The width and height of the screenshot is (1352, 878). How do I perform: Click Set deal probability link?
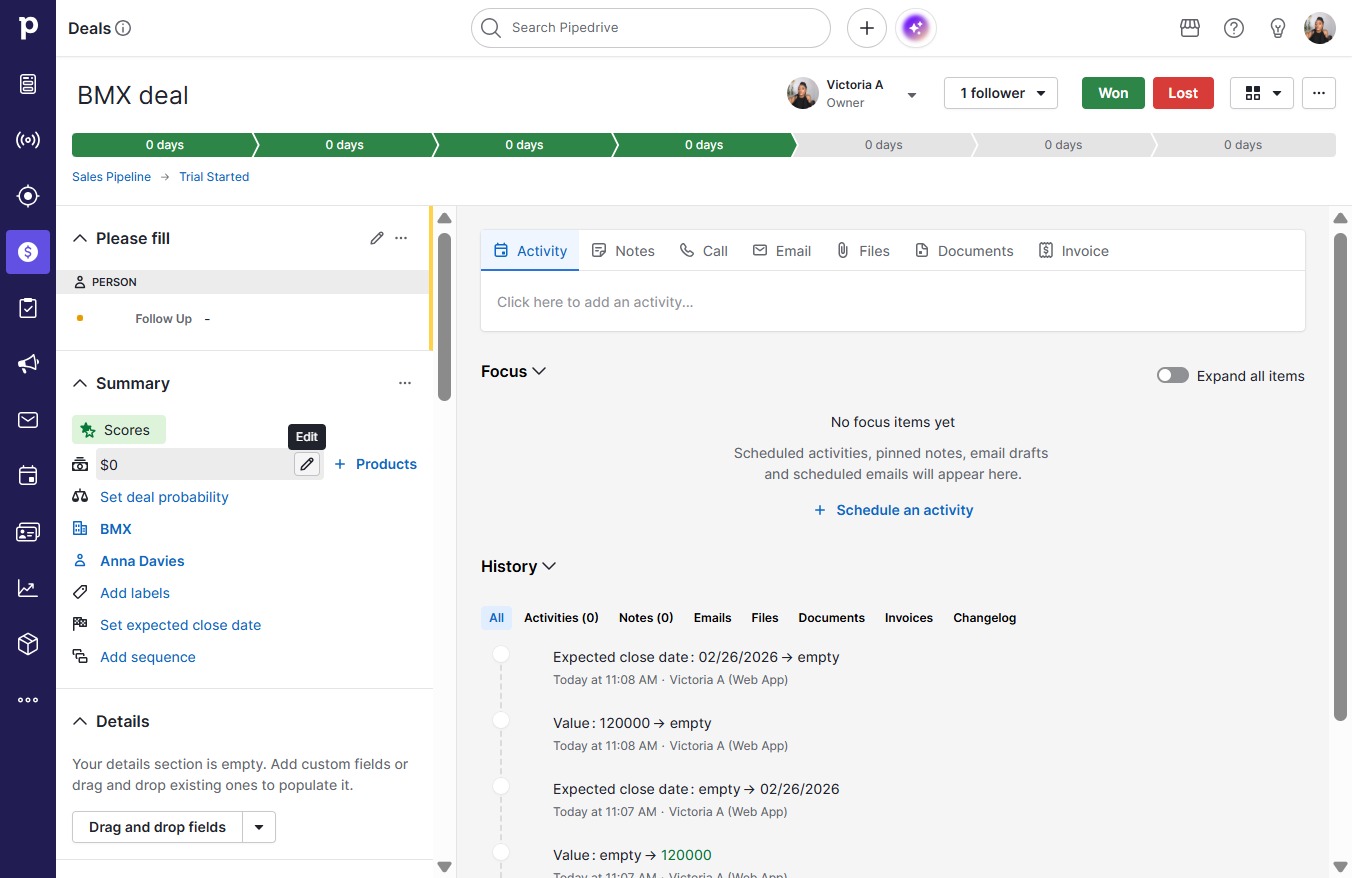pos(164,497)
